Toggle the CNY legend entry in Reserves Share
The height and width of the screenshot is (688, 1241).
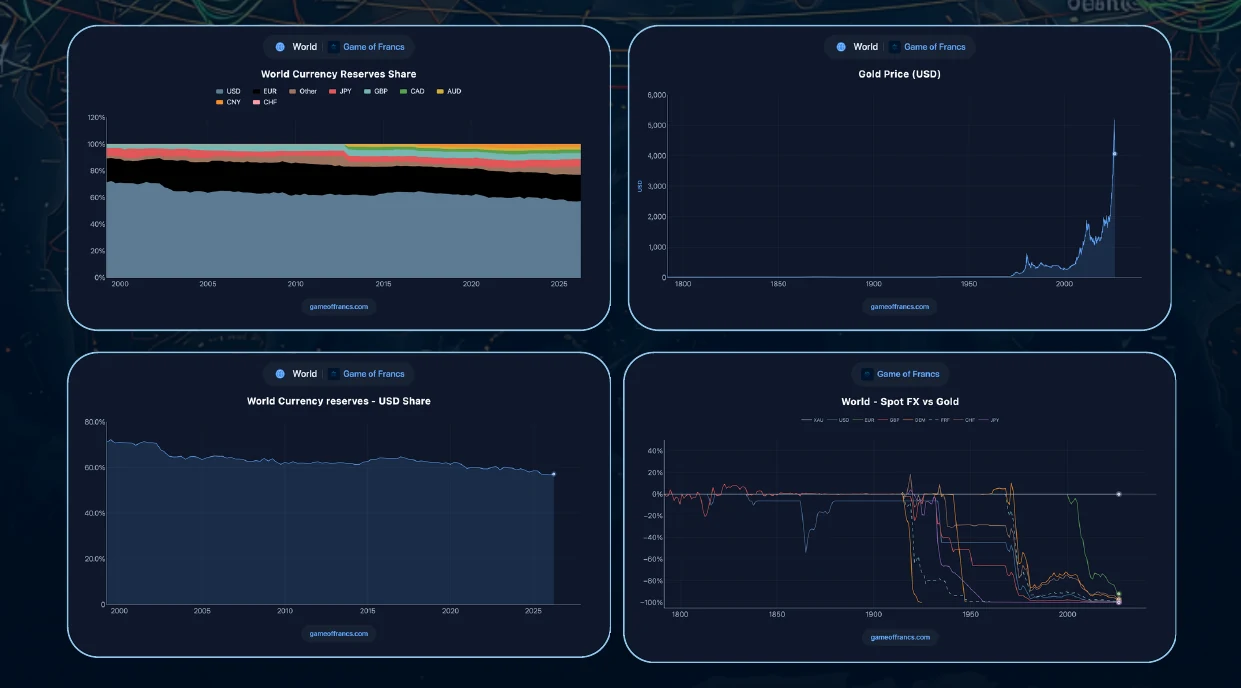[228, 102]
